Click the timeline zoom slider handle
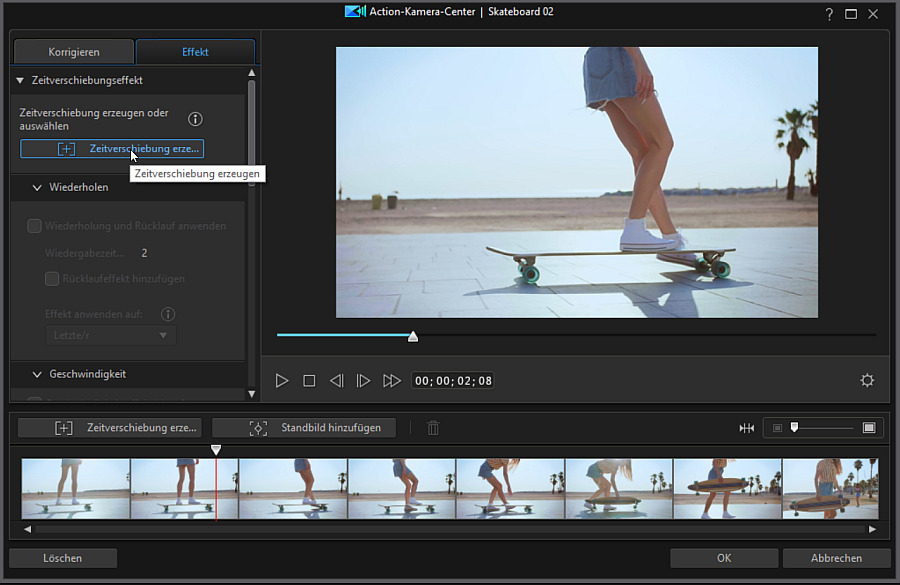This screenshot has height=585, width=900. pyautogui.click(x=794, y=428)
